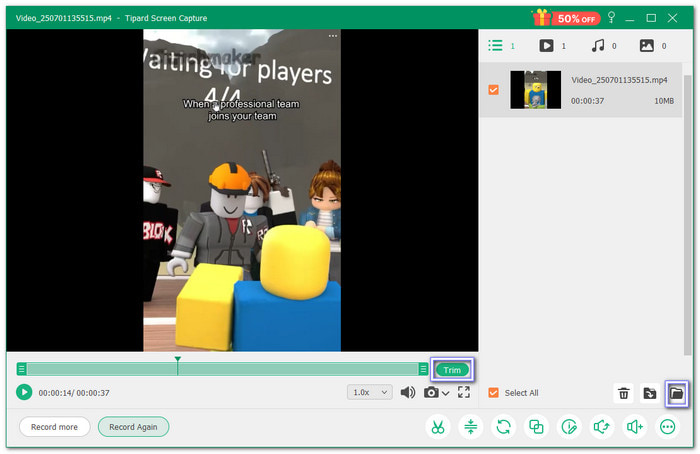Open the scissors clip tool
Image resolution: width=700 pixels, height=454 pixels.
click(x=438, y=427)
